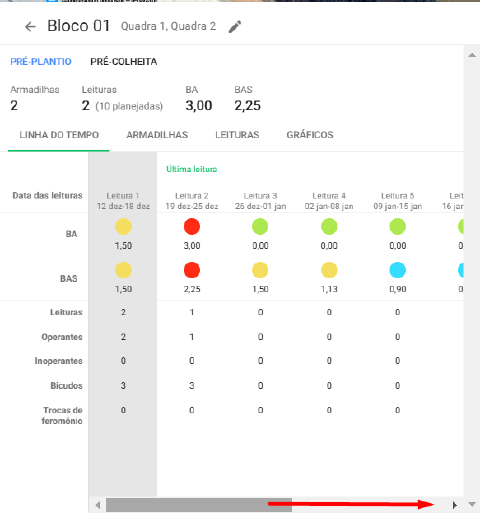Open the LINHA DO TEMPO tab
Viewport: 480px width, 513px height.
(59, 135)
